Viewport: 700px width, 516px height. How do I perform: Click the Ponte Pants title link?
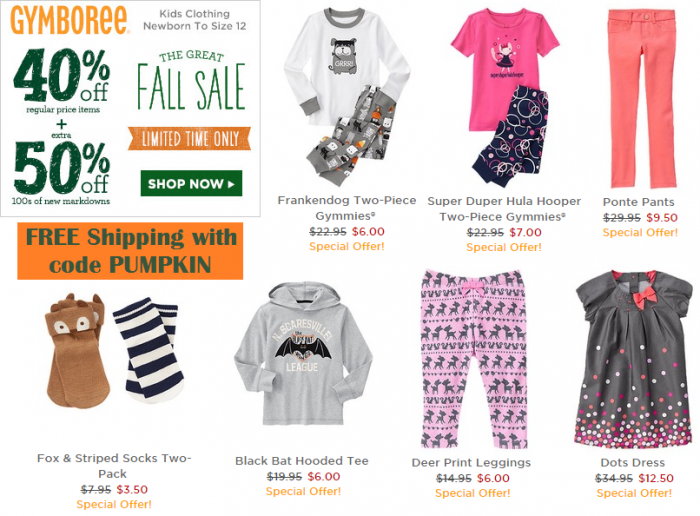tap(640, 201)
